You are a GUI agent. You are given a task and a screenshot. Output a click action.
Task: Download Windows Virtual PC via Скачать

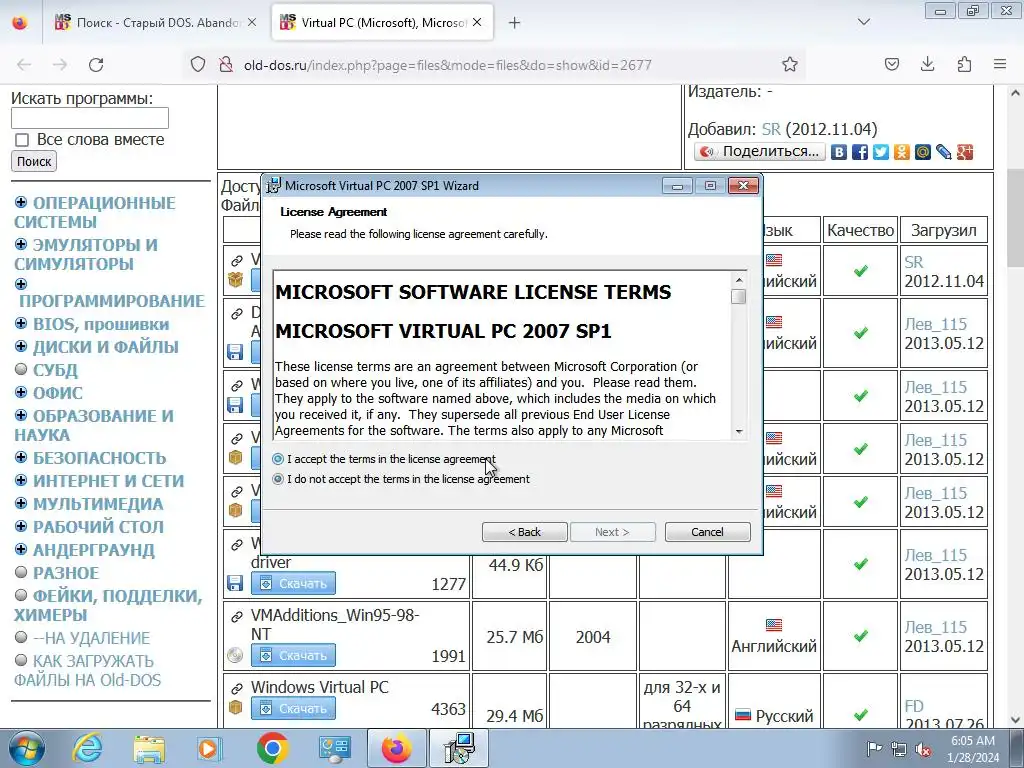[x=293, y=708]
